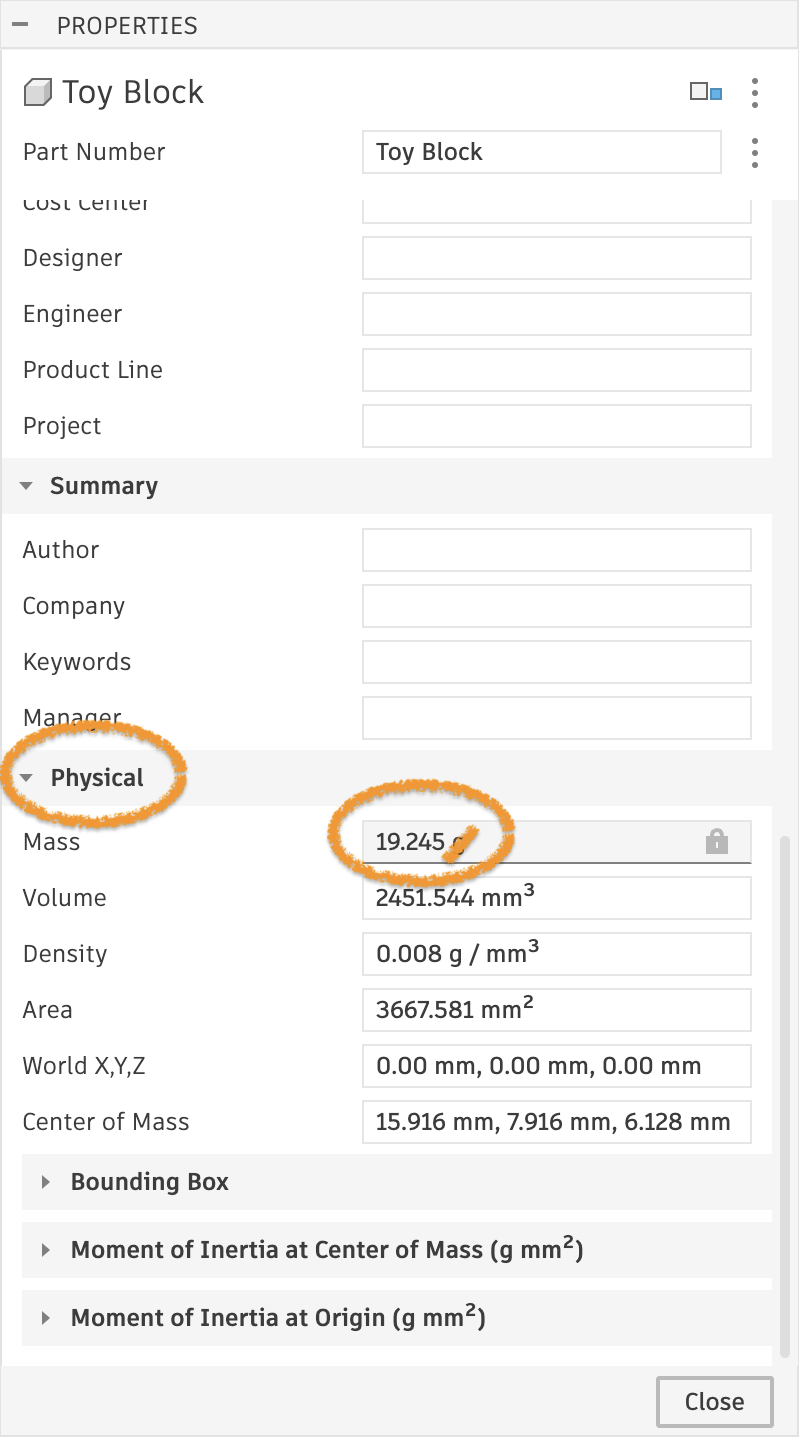
Task: Expand Moment of Inertia at Origin
Action: pos(46,1318)
